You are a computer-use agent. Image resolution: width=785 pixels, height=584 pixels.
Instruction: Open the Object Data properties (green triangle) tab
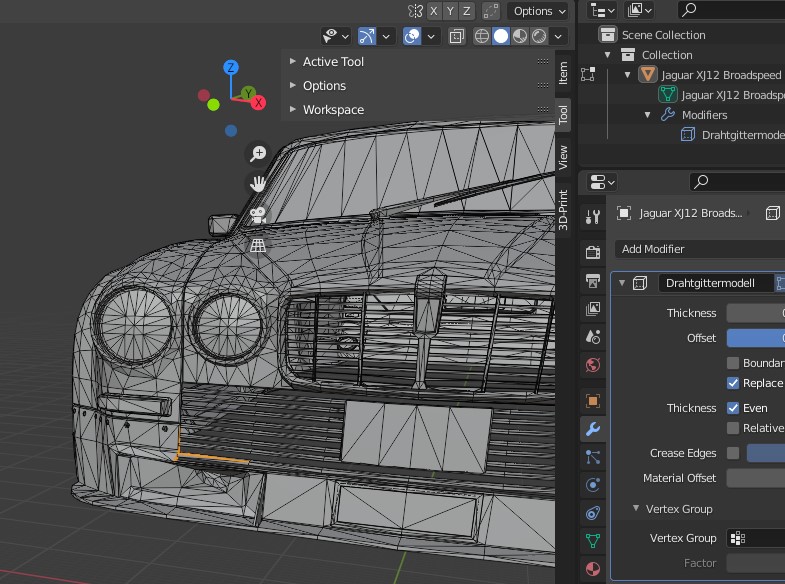pyautogui.click(x=593, y=541)
